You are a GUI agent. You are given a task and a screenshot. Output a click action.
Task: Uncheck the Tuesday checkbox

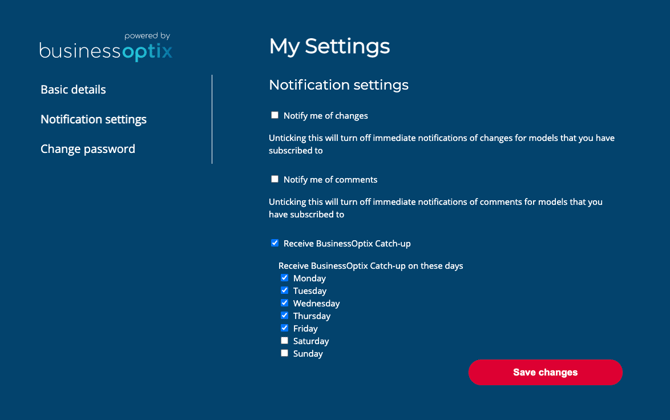[x=284, y=291]
